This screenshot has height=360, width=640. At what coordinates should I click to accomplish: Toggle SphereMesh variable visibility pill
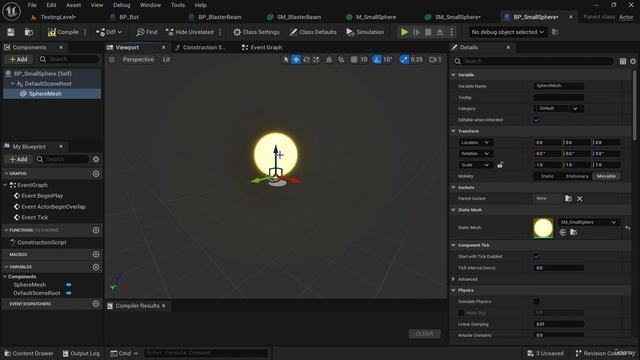69,285
